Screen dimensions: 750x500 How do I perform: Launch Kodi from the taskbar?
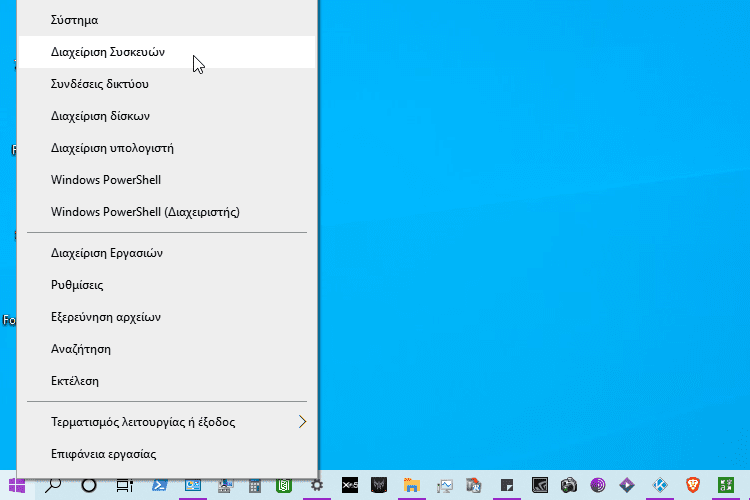click(x=660, y=486)
